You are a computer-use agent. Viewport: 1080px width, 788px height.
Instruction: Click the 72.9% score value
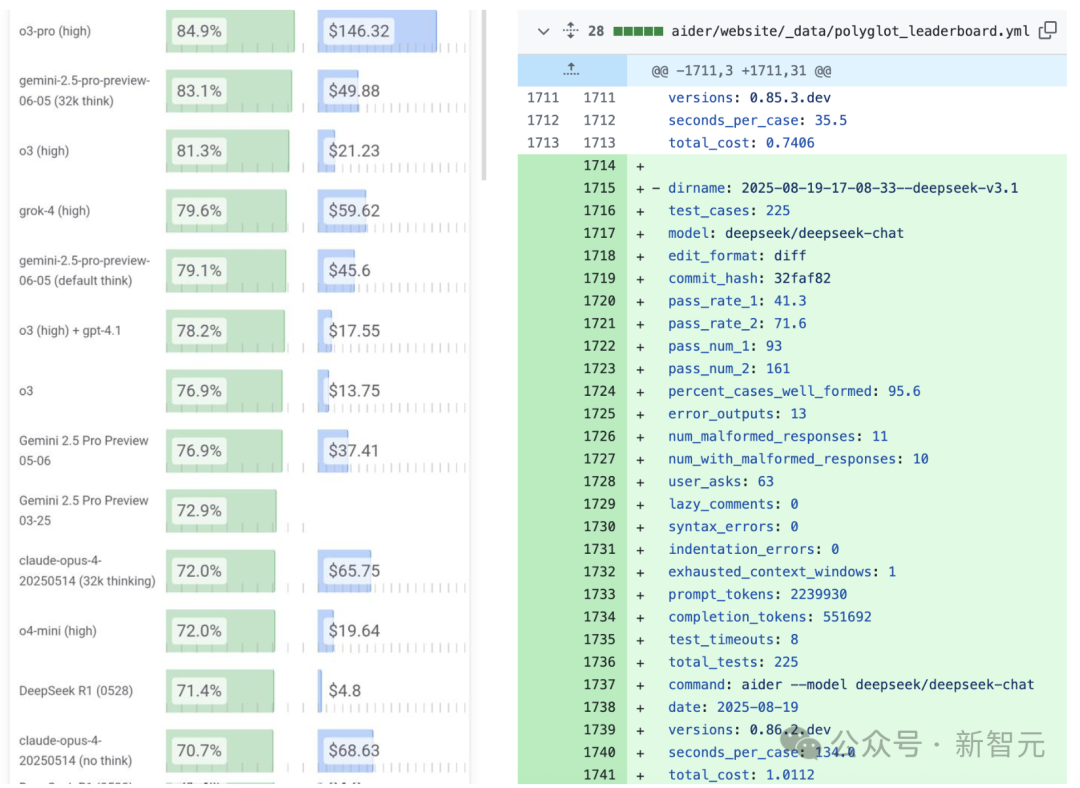point(199,510)
